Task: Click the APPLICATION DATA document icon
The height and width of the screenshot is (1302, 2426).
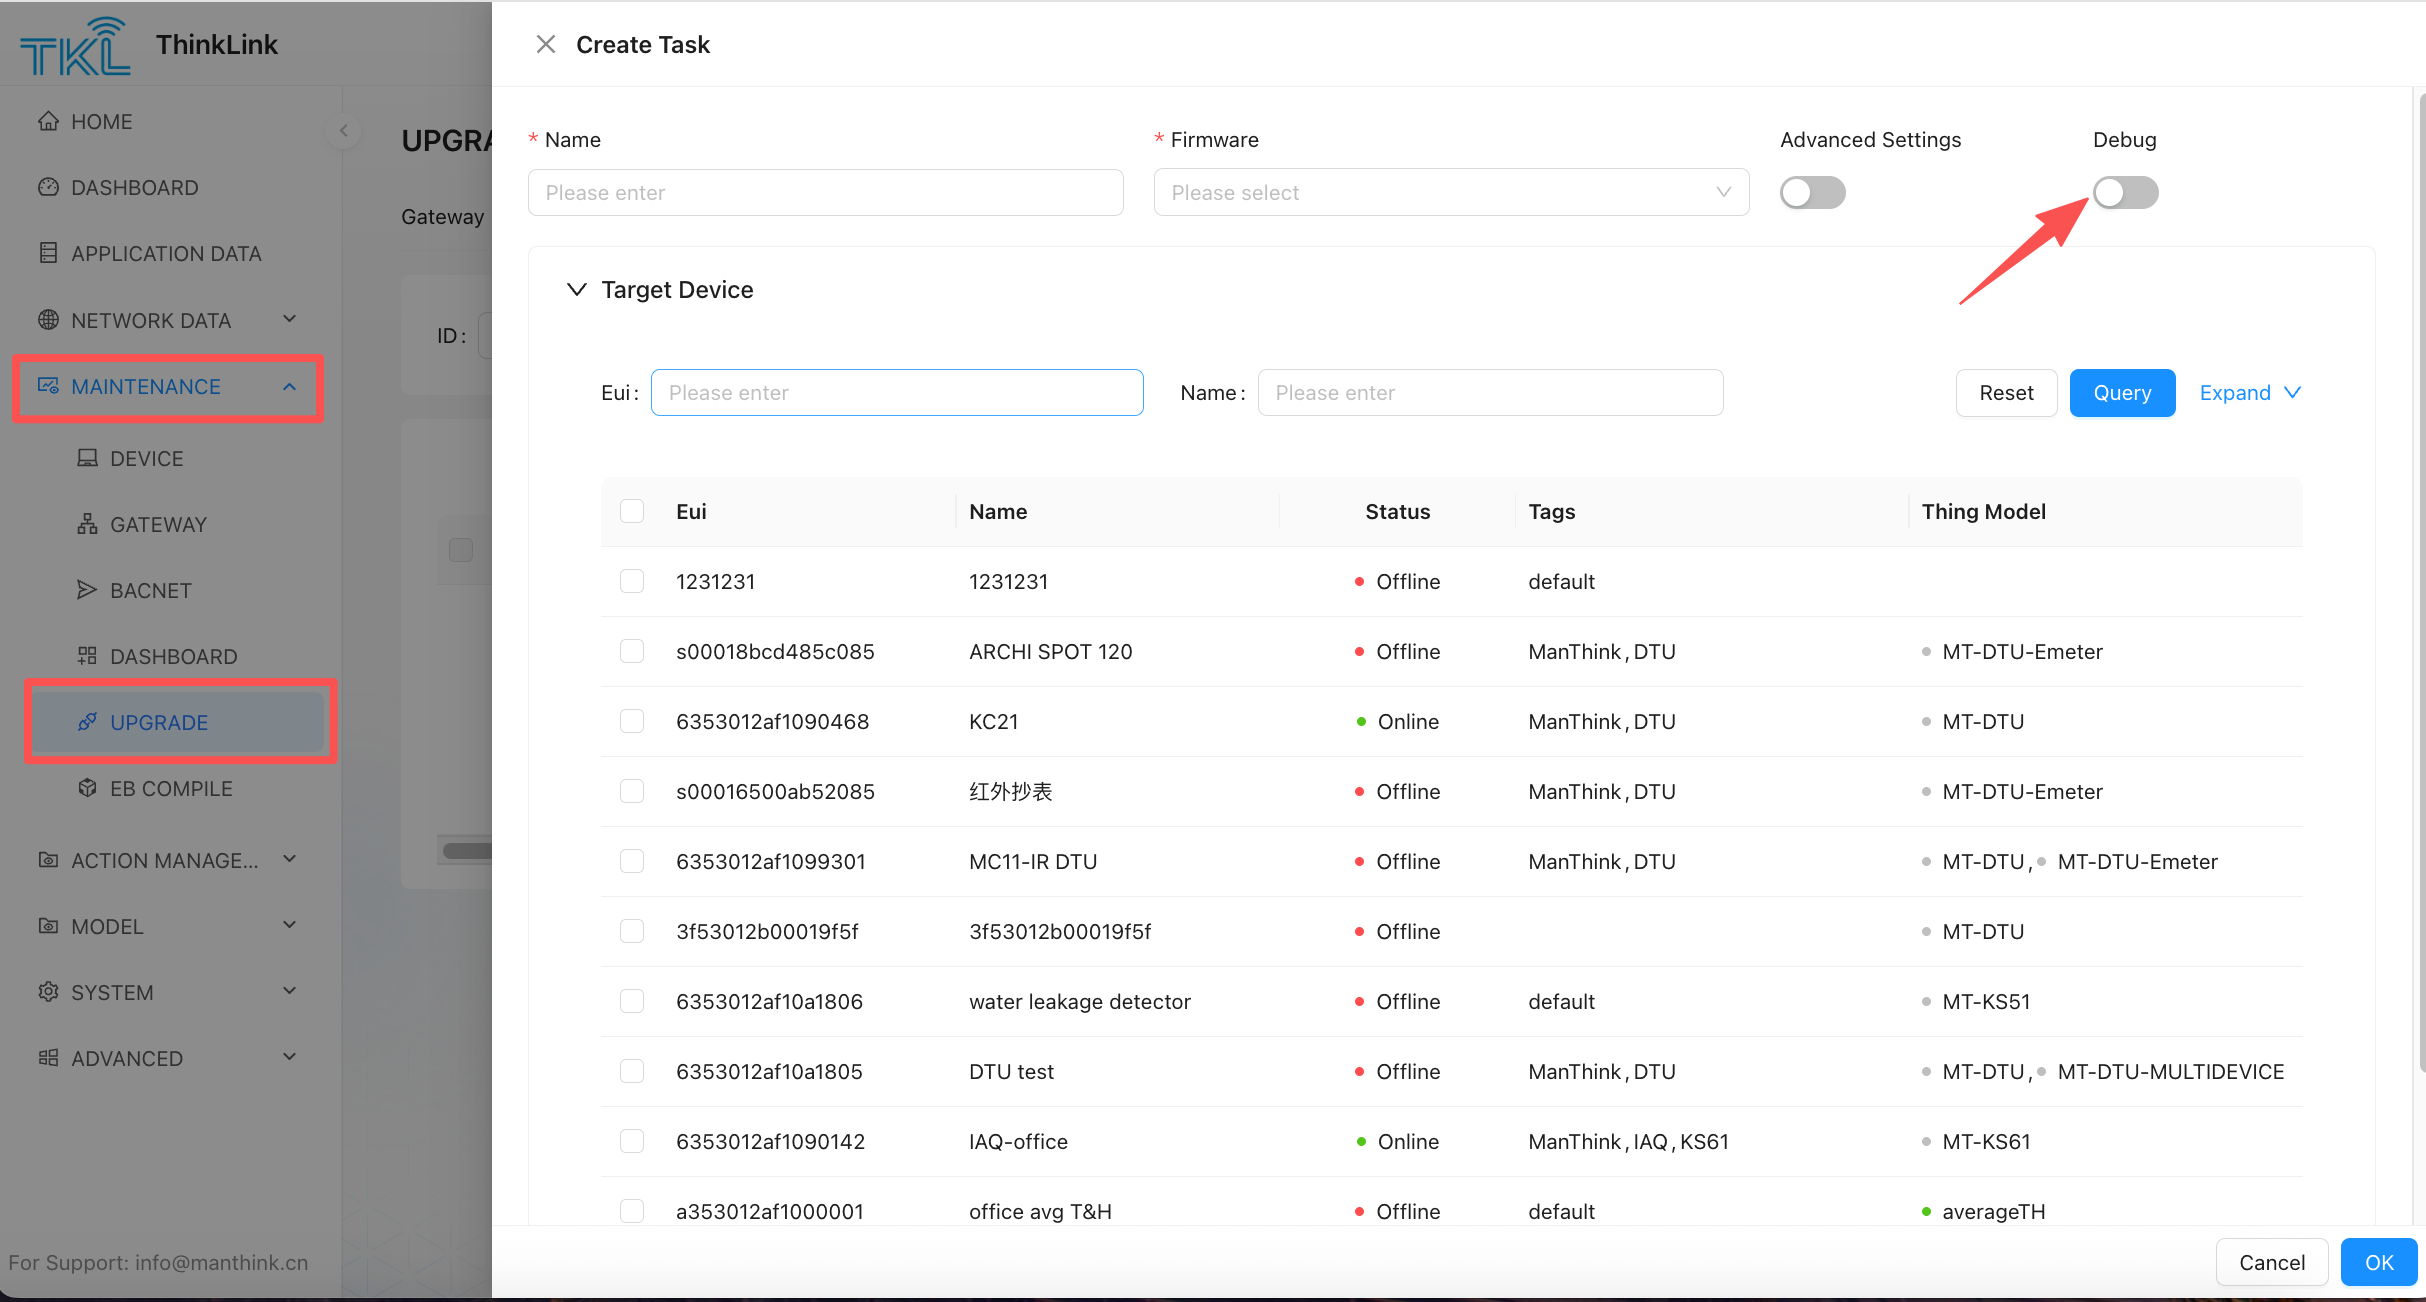Action: pos(48,253)
